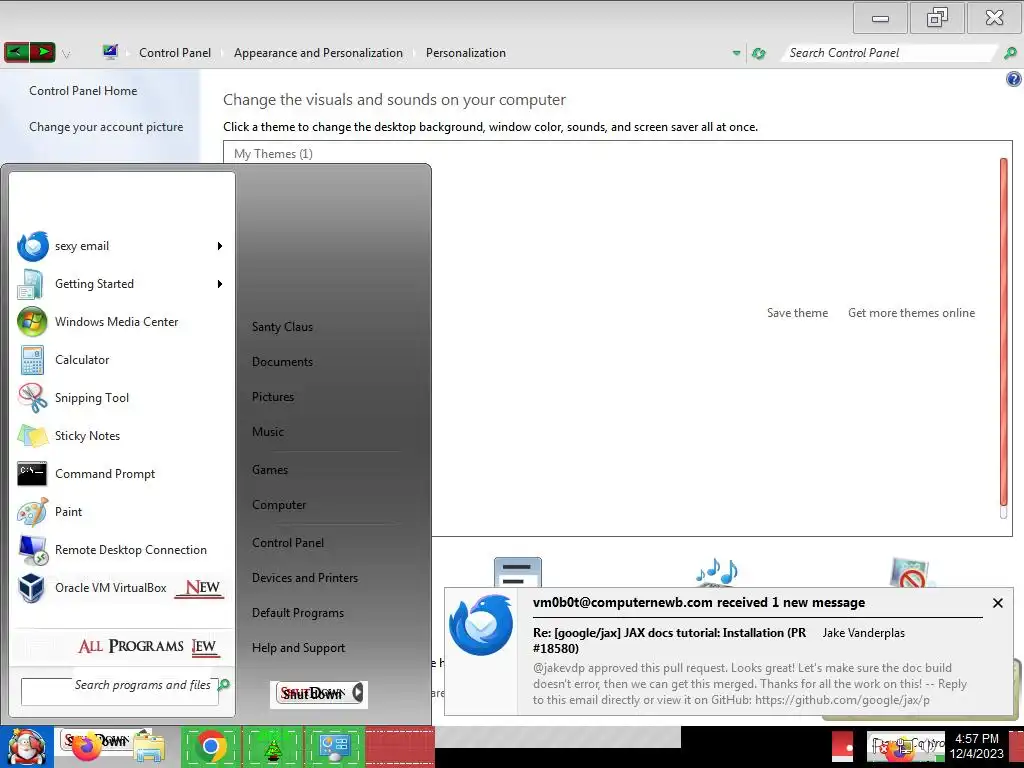Click the Screen Saver icon
The image size is (1024, 768).
(912, 572)
